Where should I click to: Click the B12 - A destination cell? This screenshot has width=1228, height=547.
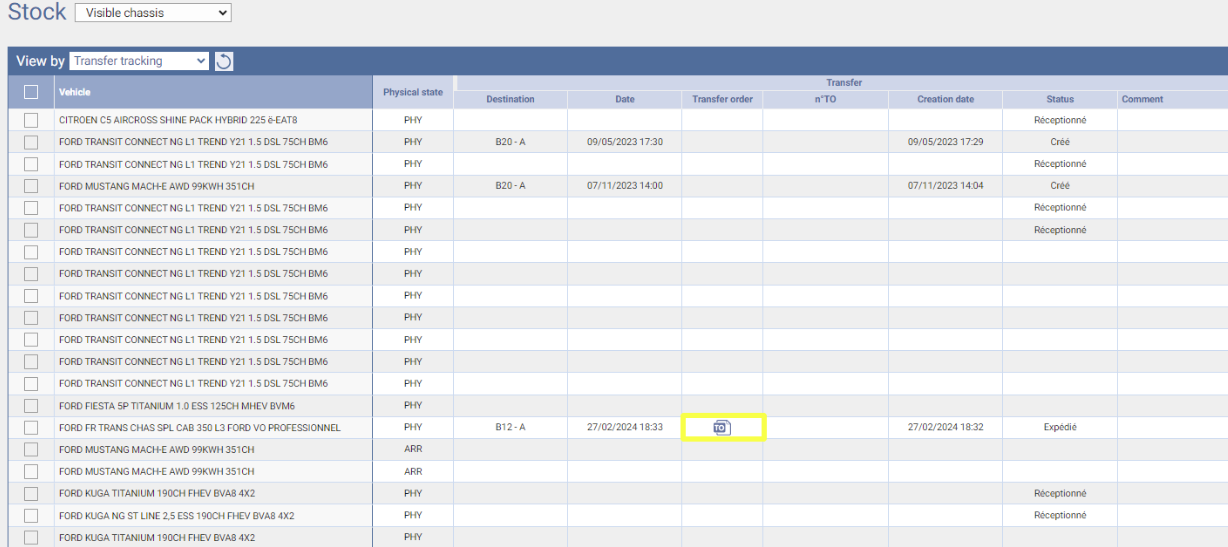click(x=510, y=428)
